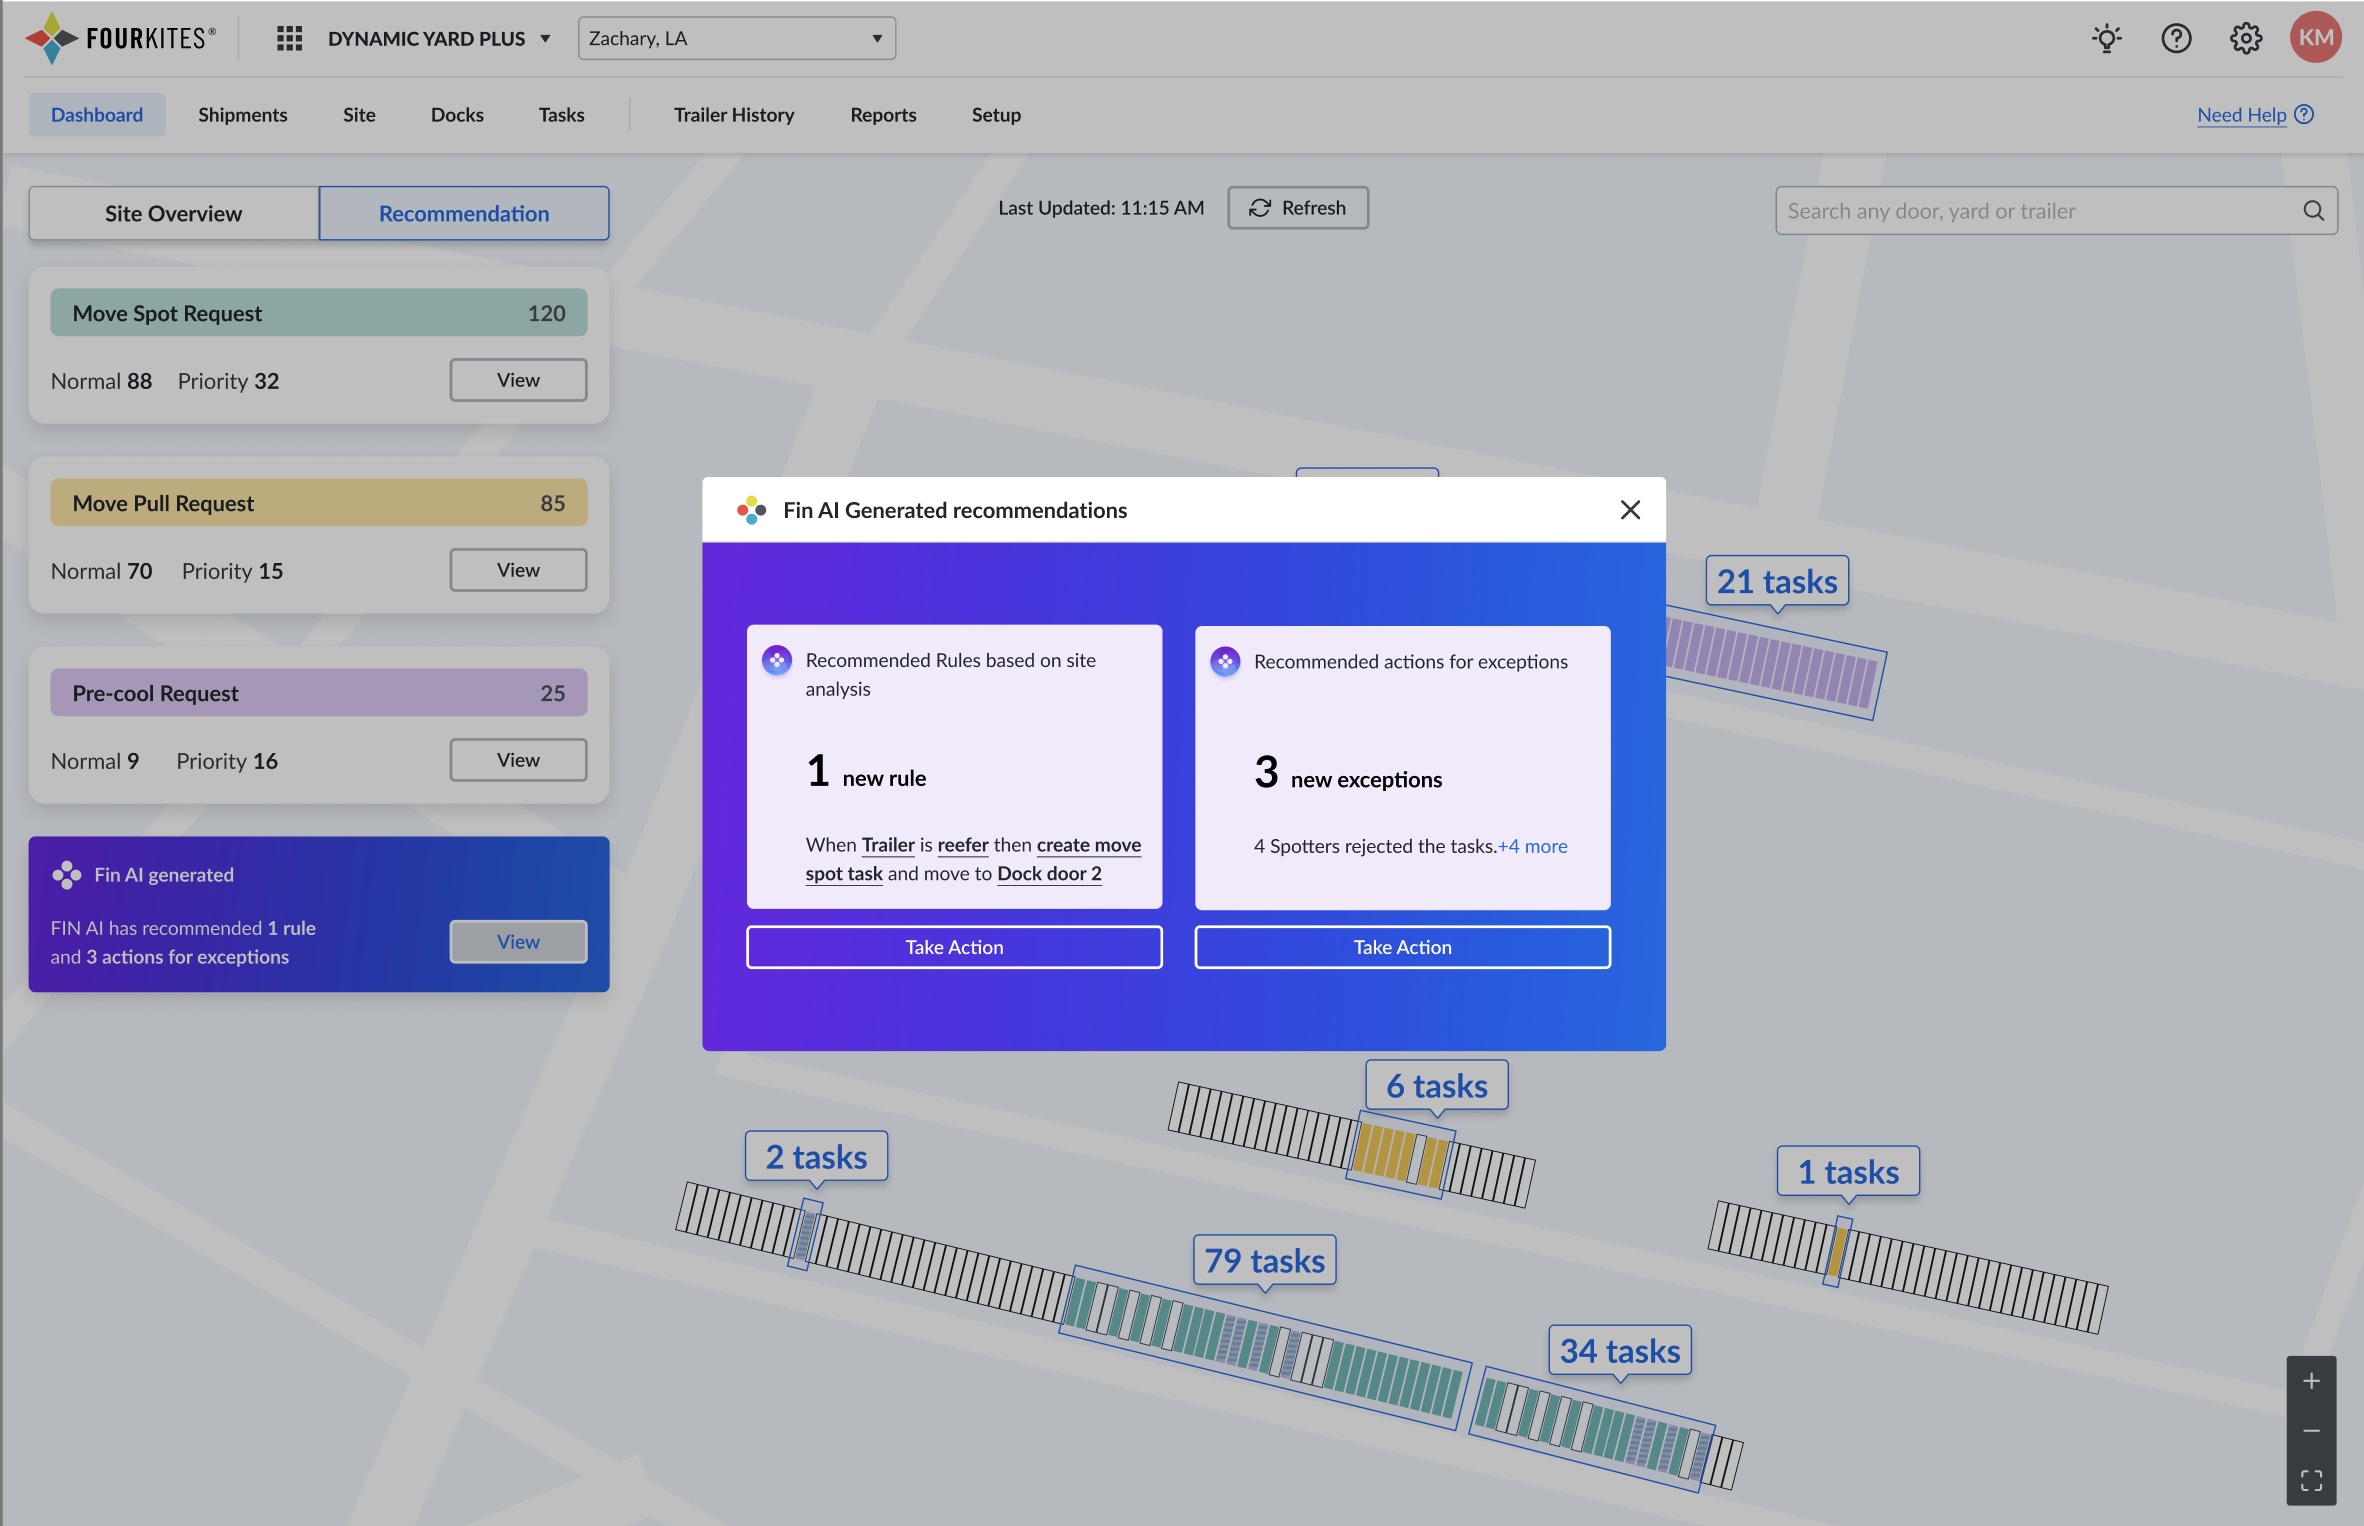Open the KM user avatar menu
Viewport: 2364px width, 1526px height.
click(x=2316, y=38)
